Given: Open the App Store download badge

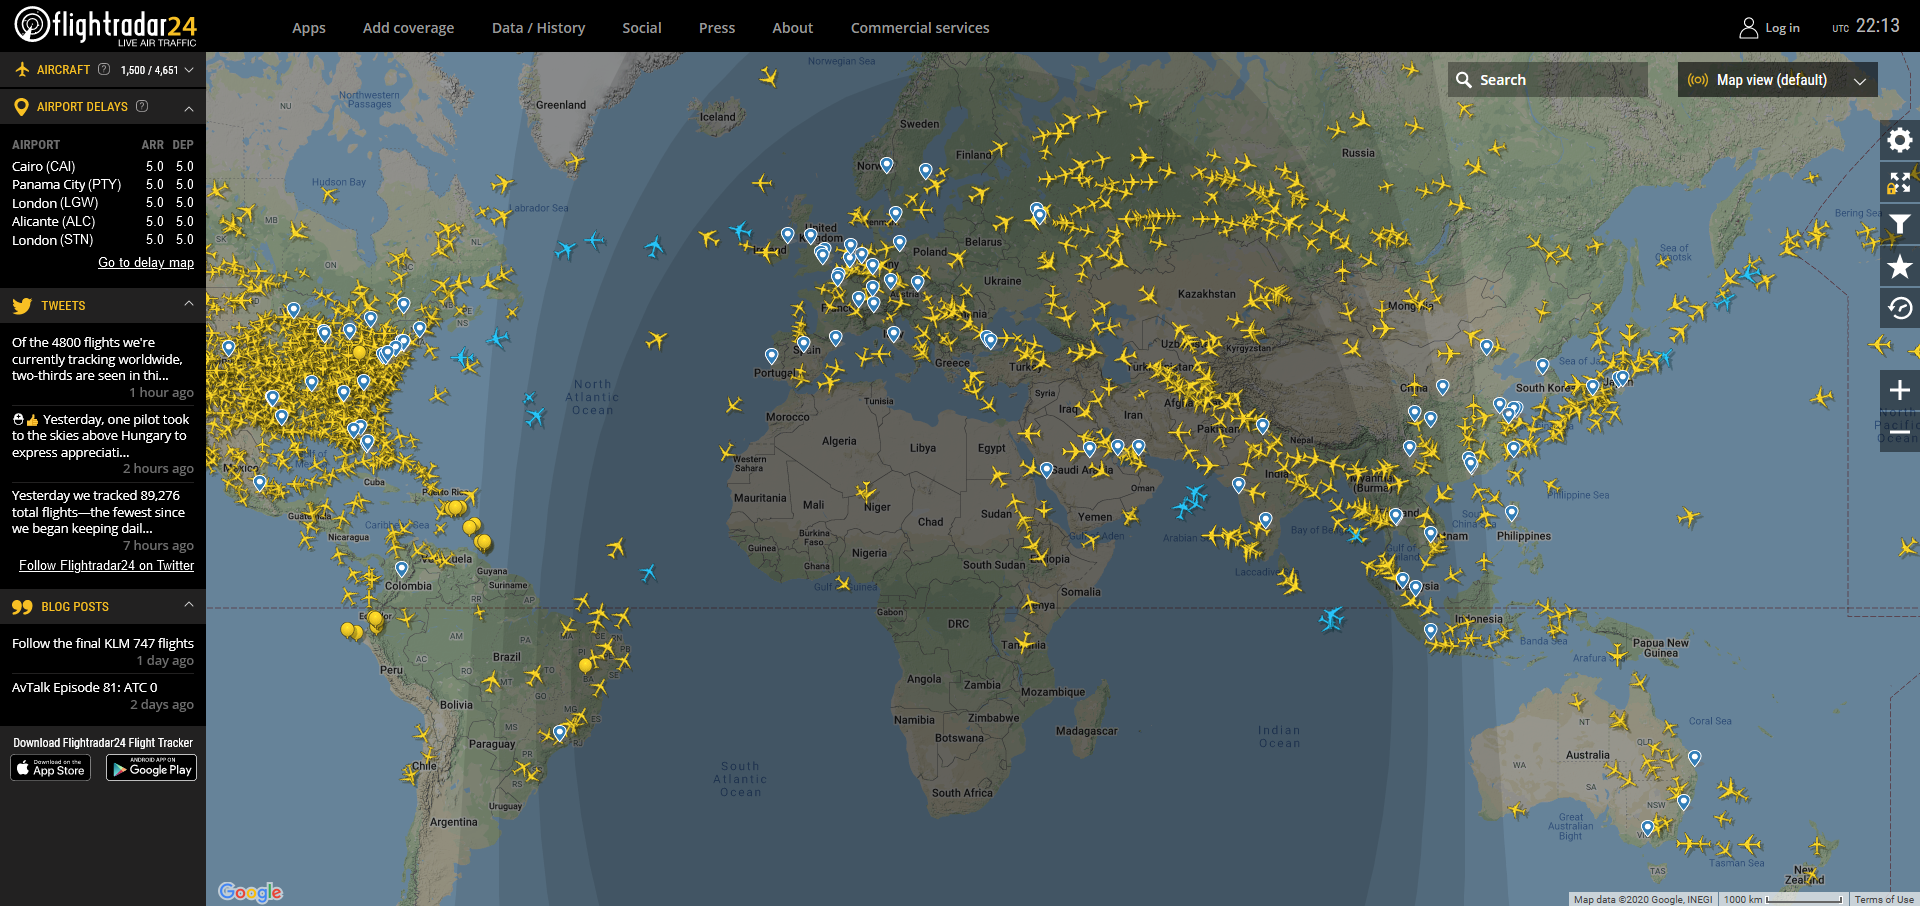Looking at the screenshot, I should coord(51,768).
